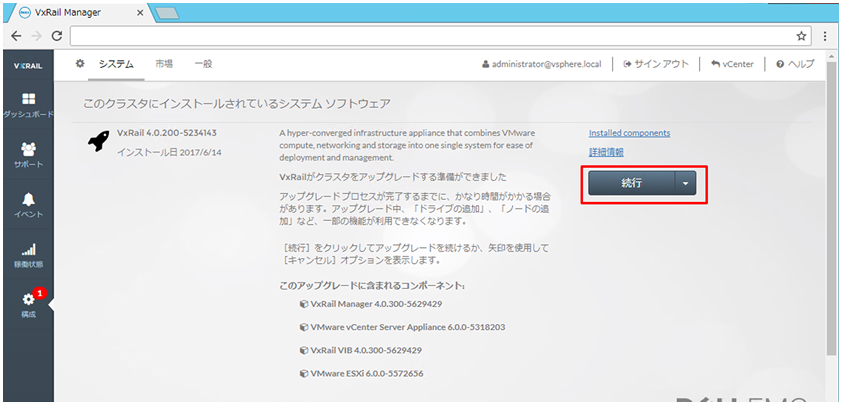Click the browser forward arrow
This screenshot has width=850, height=408.
[36, 36]
